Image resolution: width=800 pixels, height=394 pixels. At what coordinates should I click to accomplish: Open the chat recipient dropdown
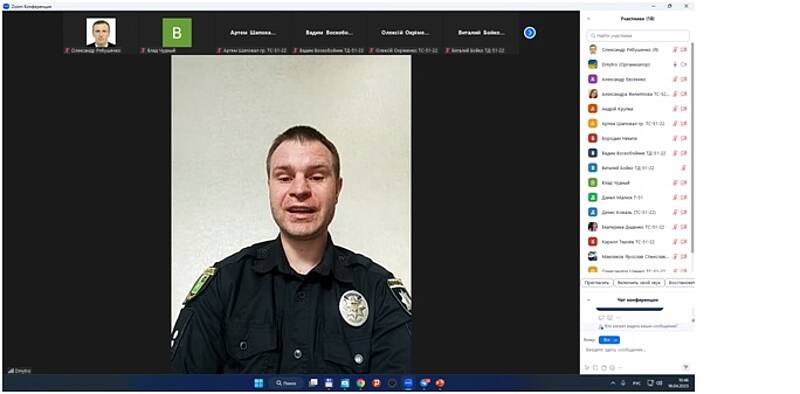(609, 340)
